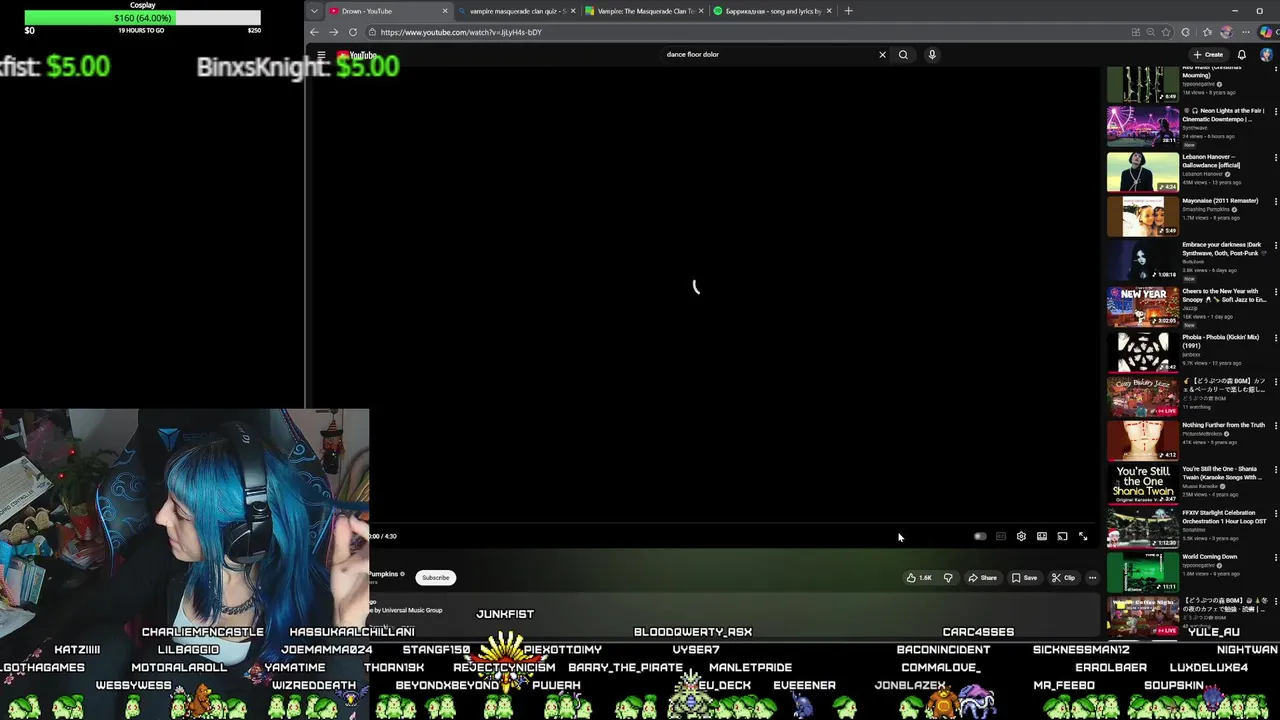Save the video to a playlist
The width and height of the screenshot is (1280, 720).
(x=1024, y=578)
